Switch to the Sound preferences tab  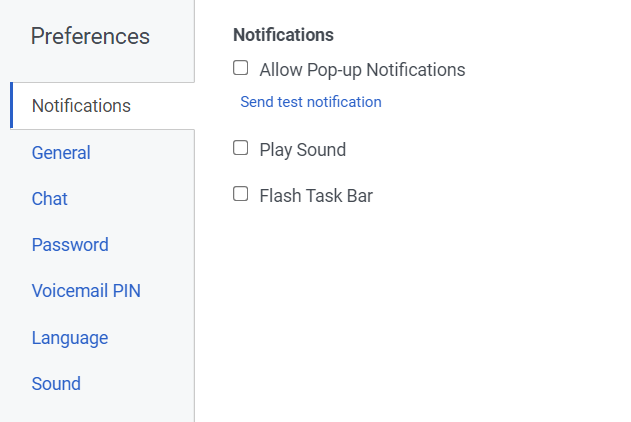56,384
